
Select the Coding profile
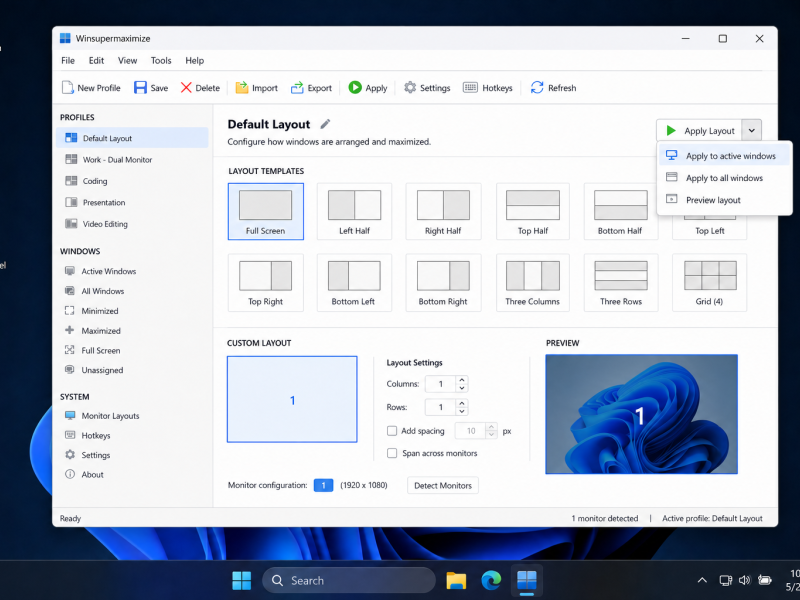(x=132, y=181)
